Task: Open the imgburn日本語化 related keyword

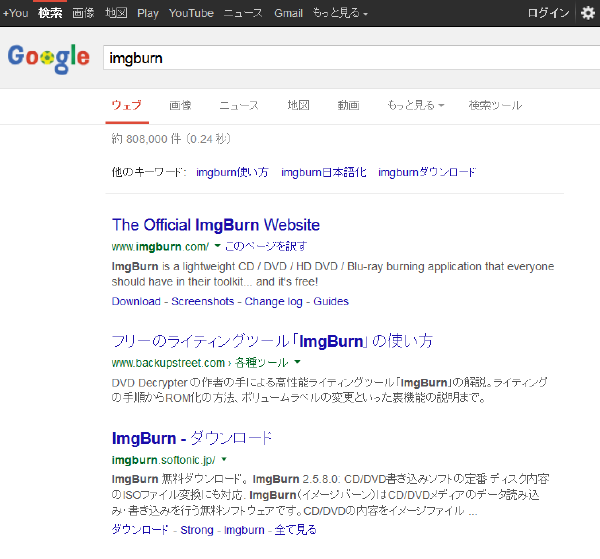Action: pyautogui.click(x=323, y=172)
